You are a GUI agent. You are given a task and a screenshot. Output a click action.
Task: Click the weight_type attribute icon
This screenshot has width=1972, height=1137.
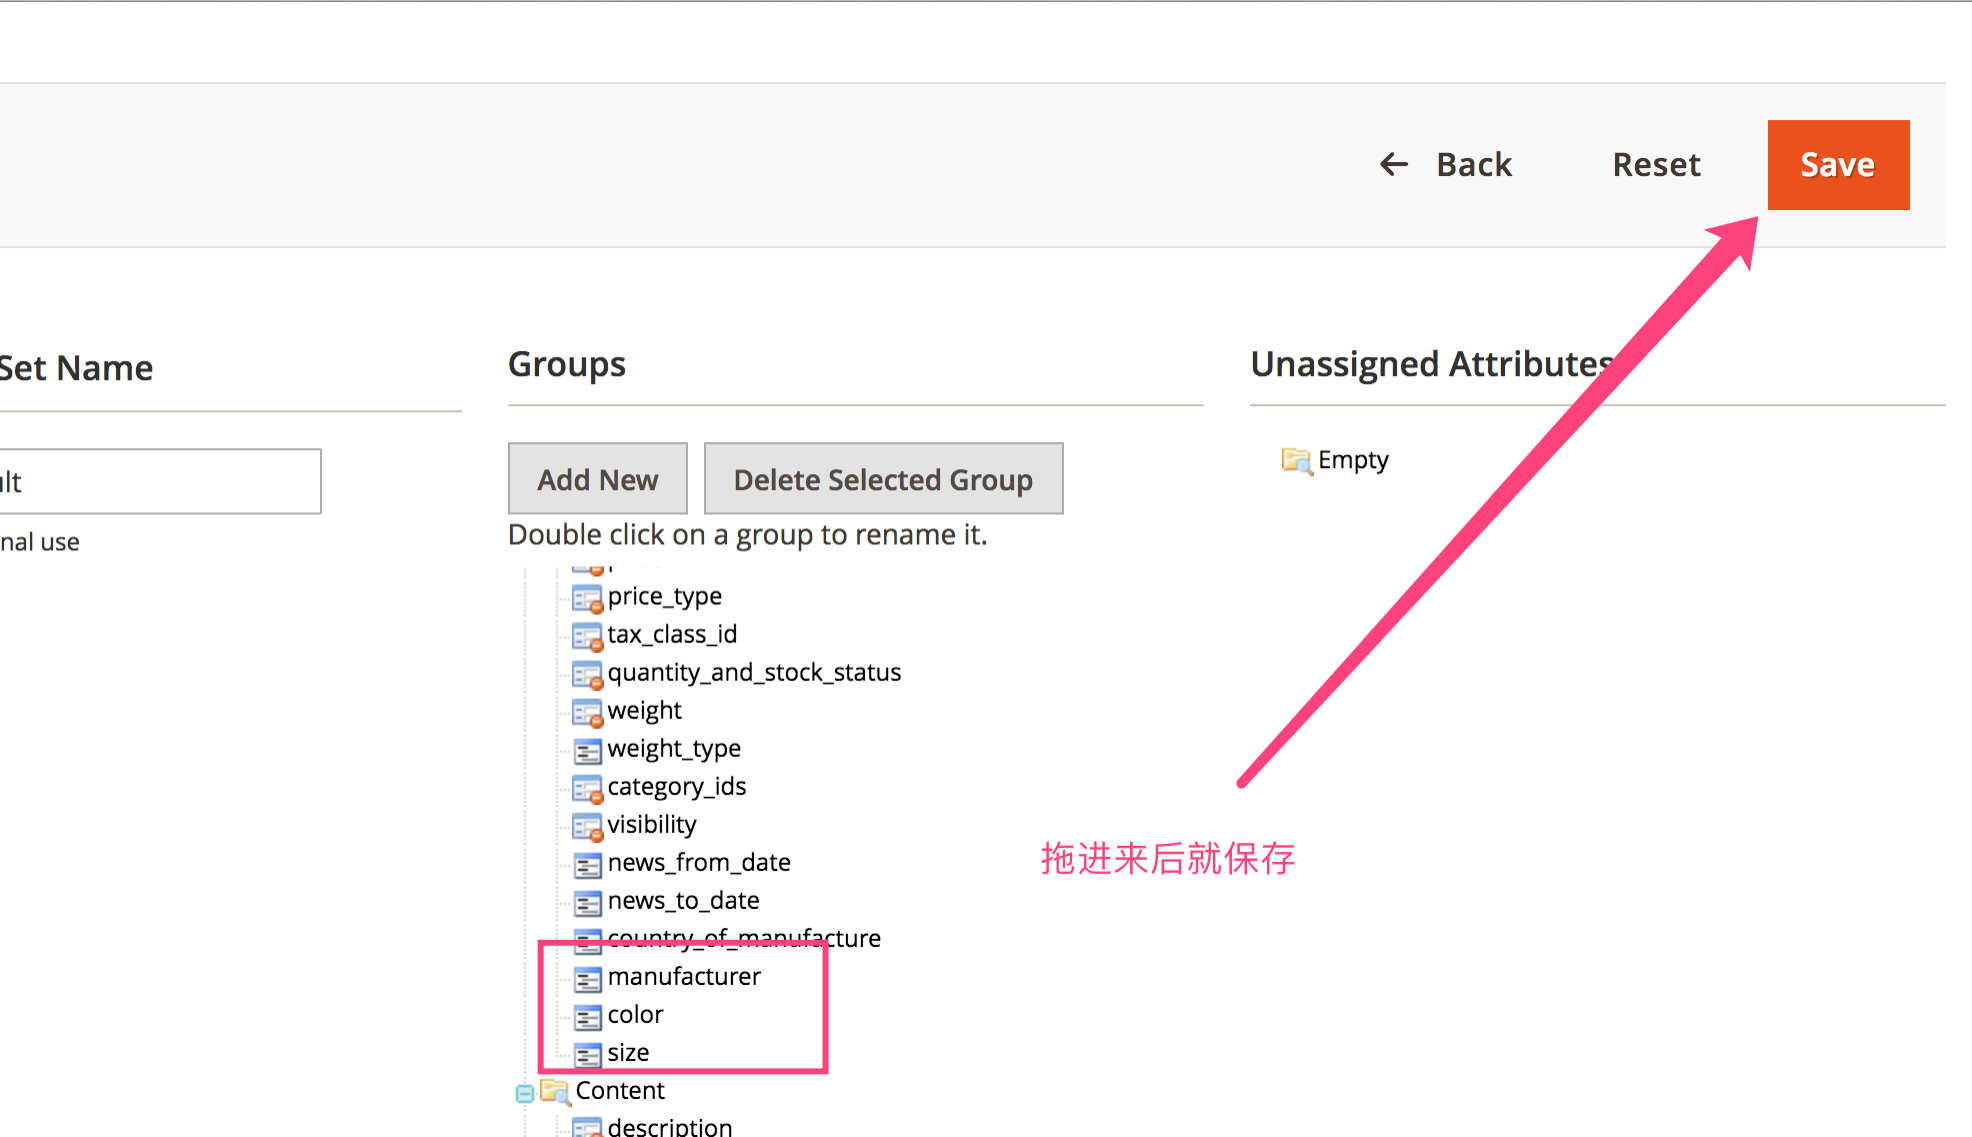tap(587, 750)
